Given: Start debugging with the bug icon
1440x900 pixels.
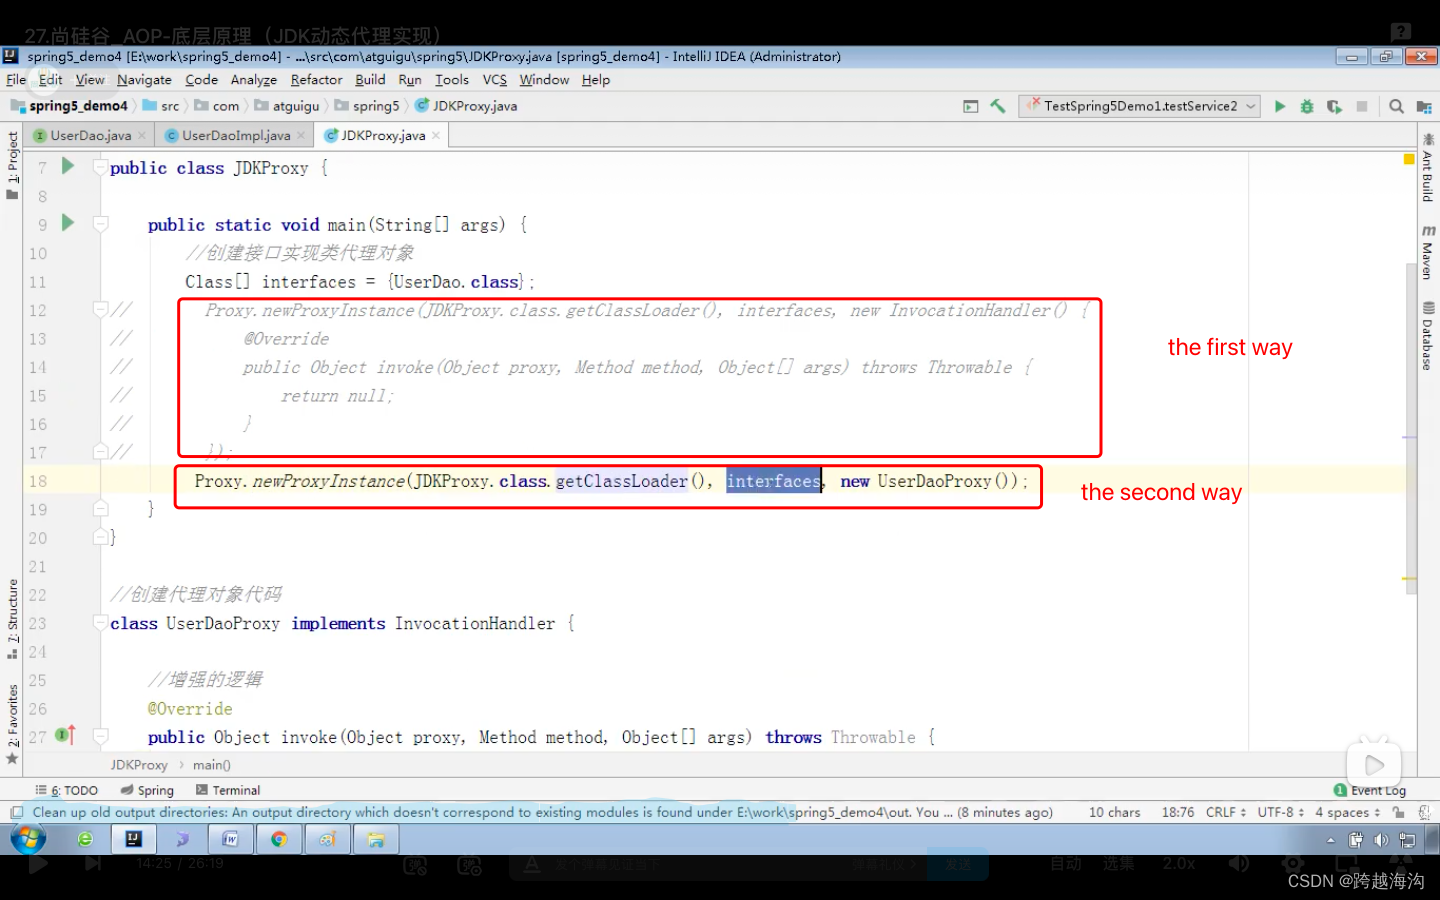Looking at the screenshot, I should pyautogui.click(x=1307, y=106).
